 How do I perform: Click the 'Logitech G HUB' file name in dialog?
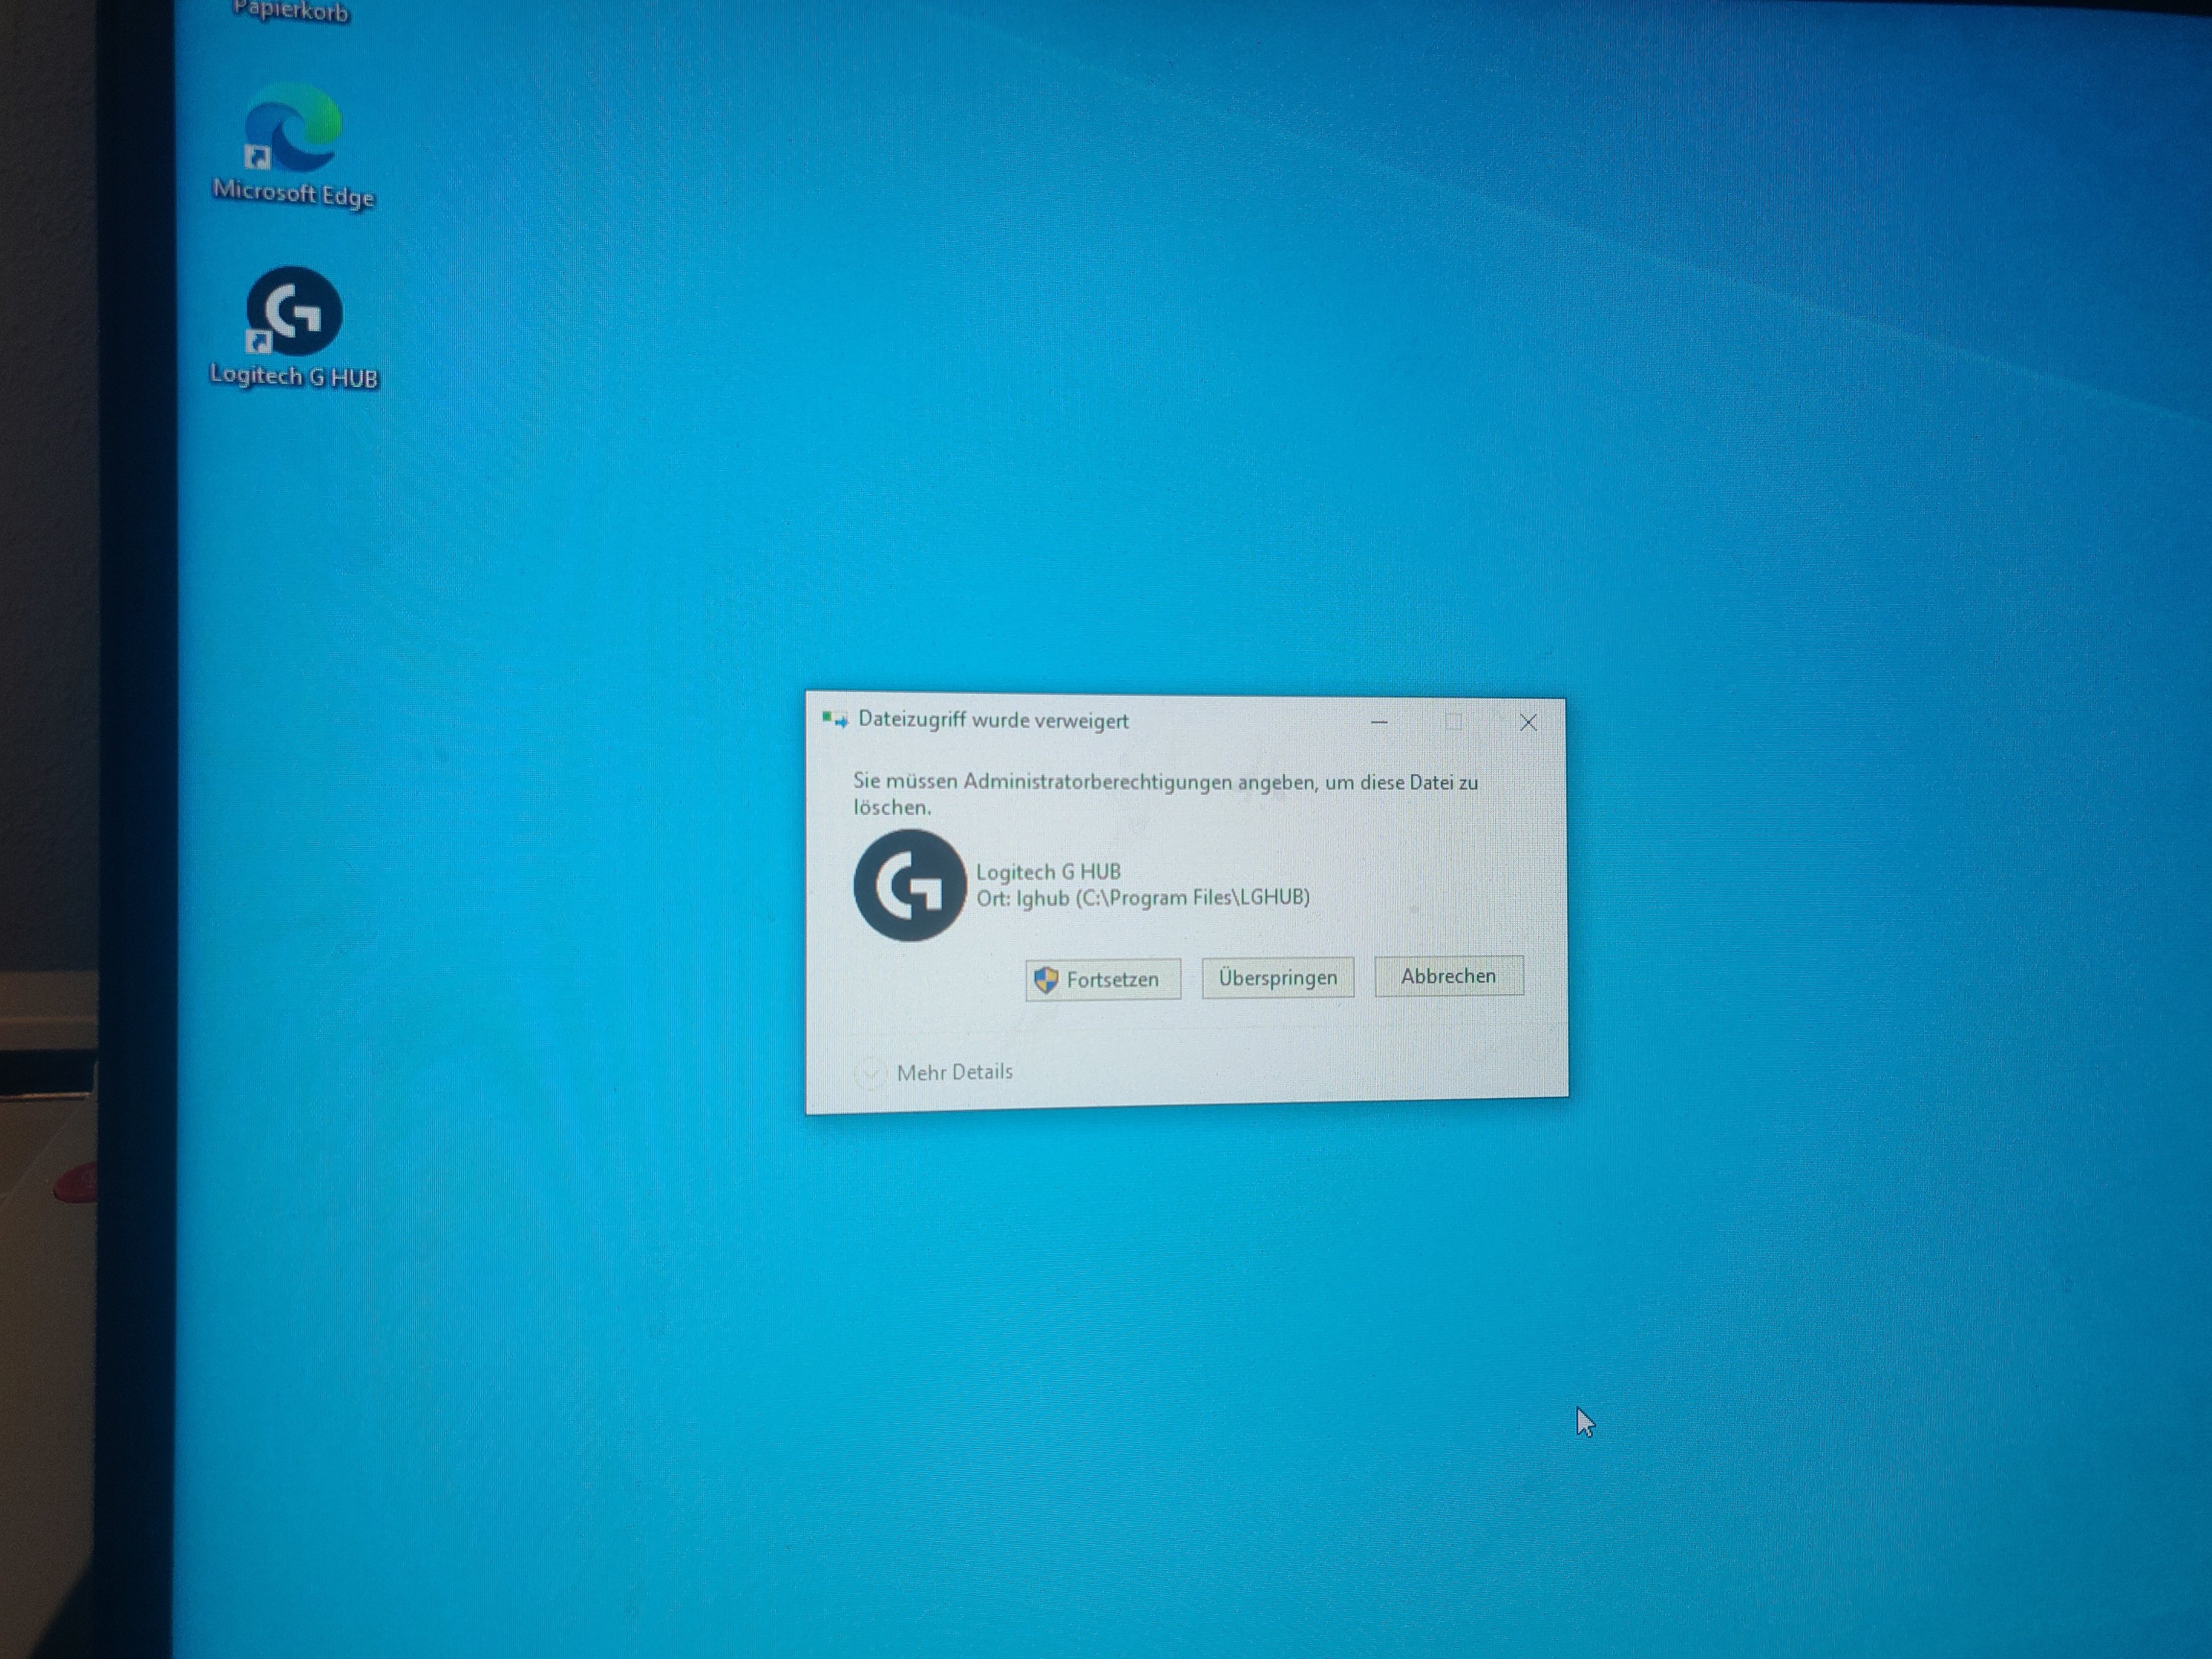(1048, 871)
